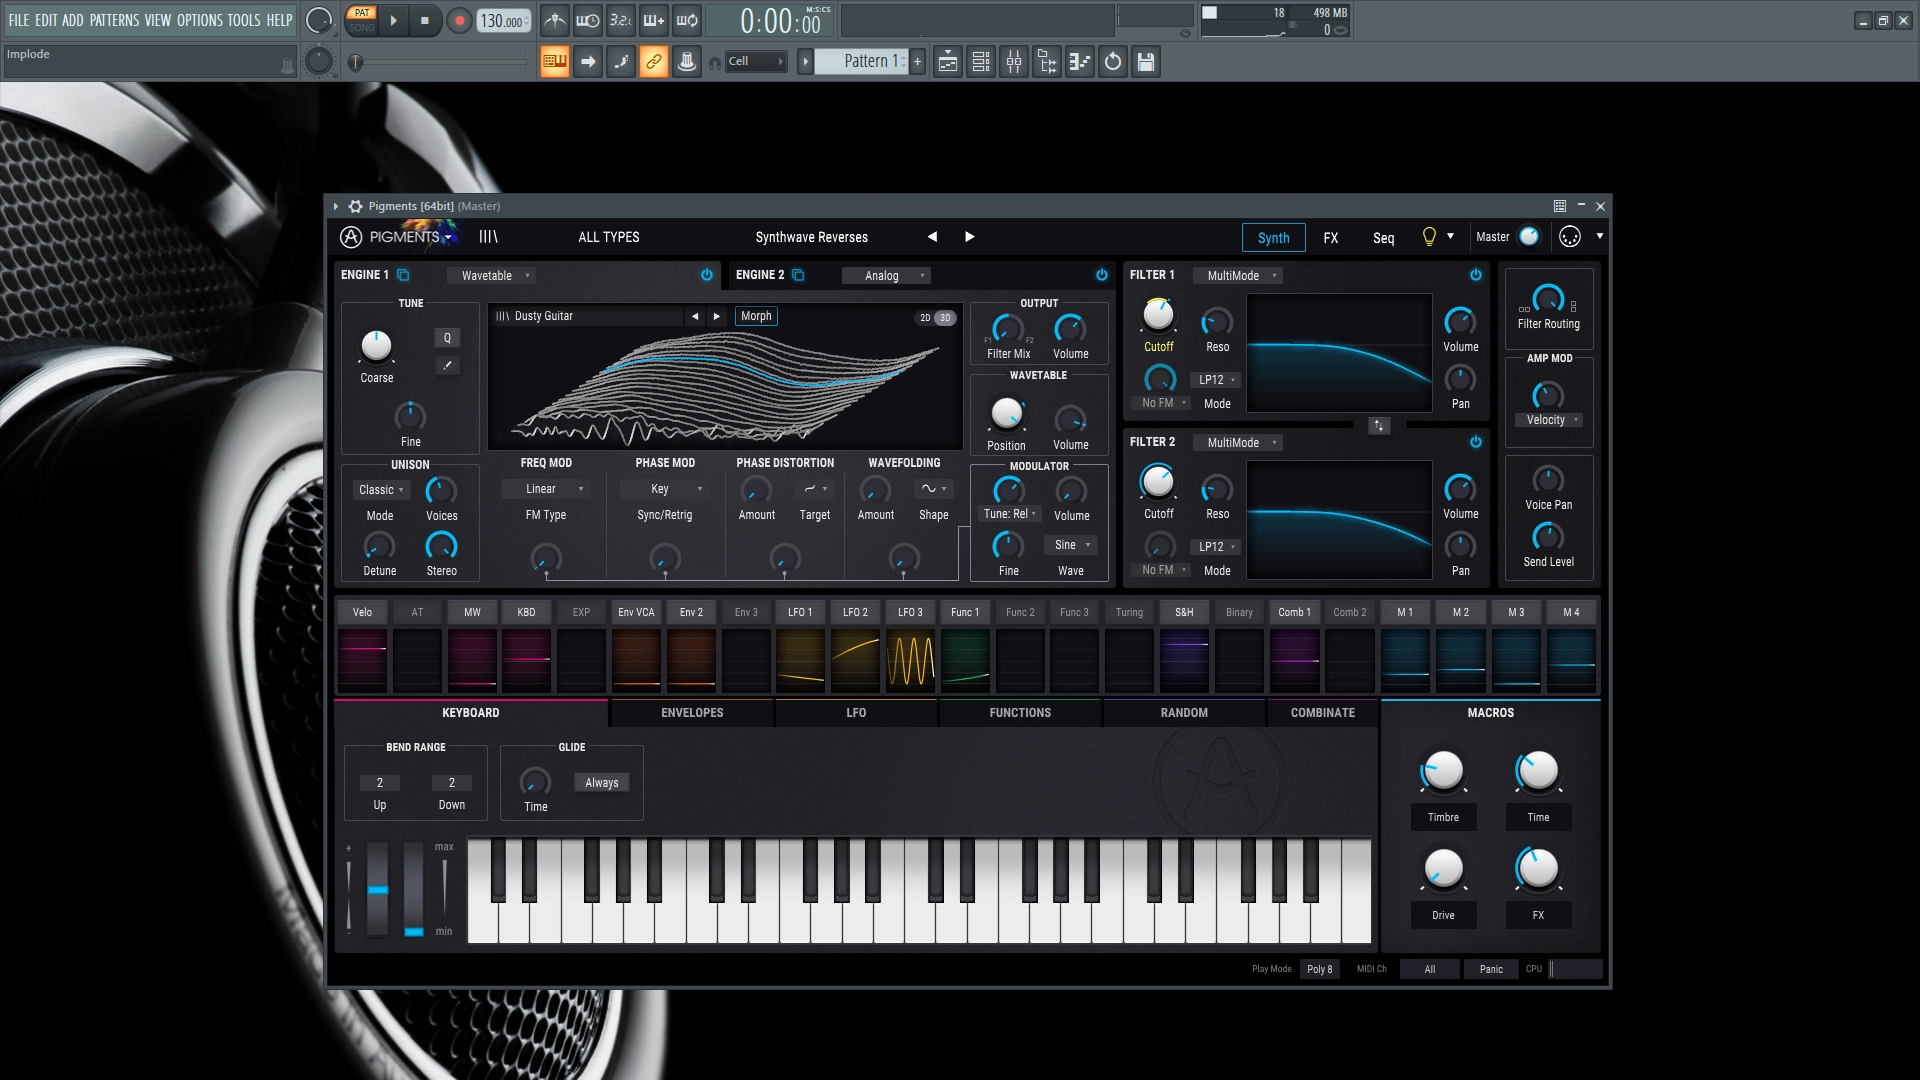Toggle Engine 2 power button
This screenshot has width=1920, height=1080.
click(x=1102, y=275)
